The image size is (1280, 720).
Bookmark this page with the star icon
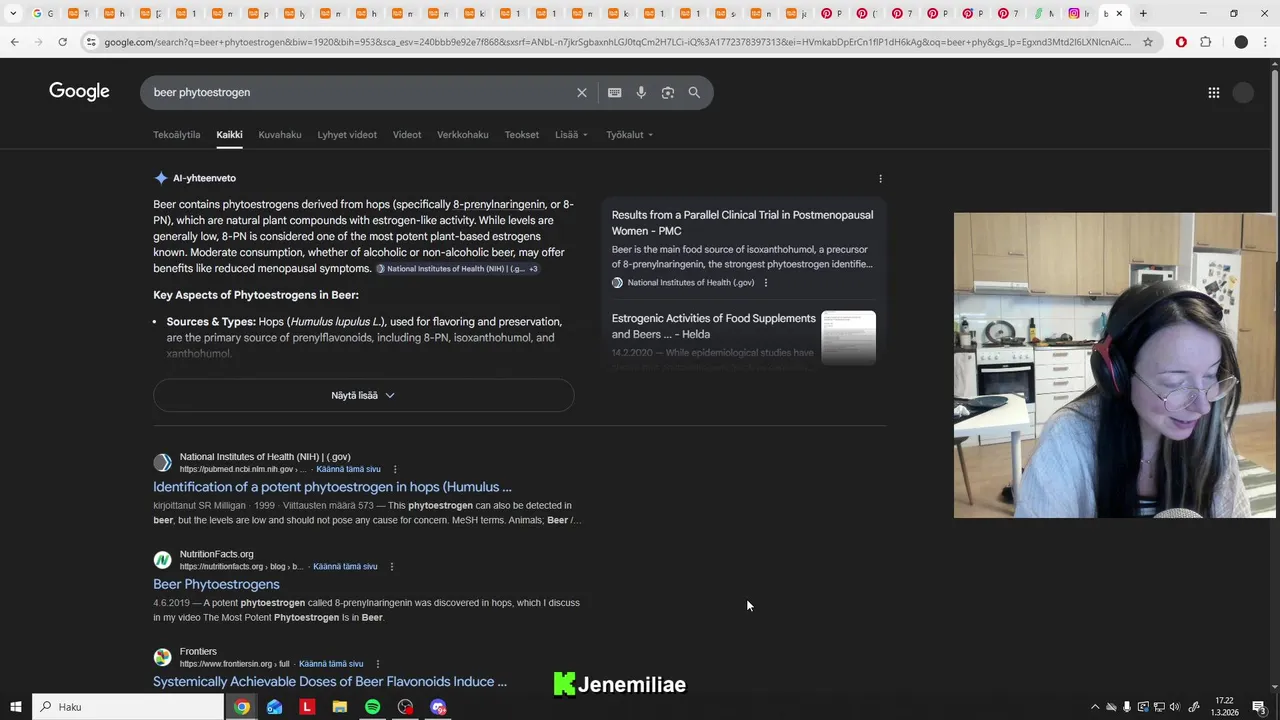click(1148, 42)
